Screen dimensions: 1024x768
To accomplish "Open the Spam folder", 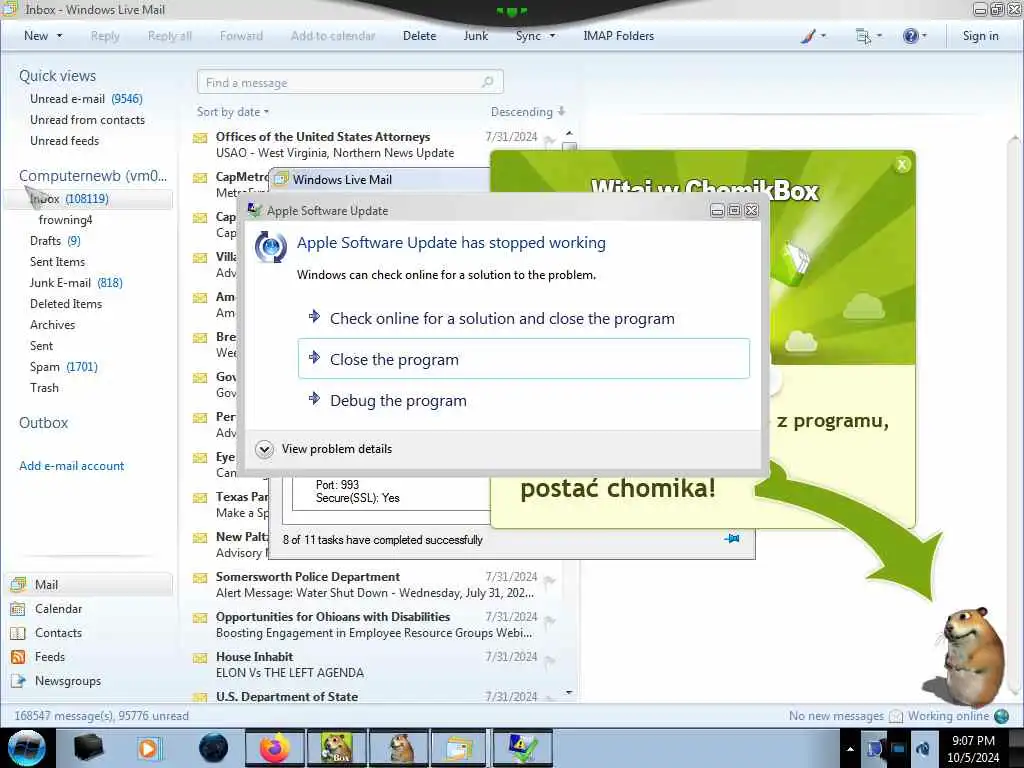I will tap(63, 367).
